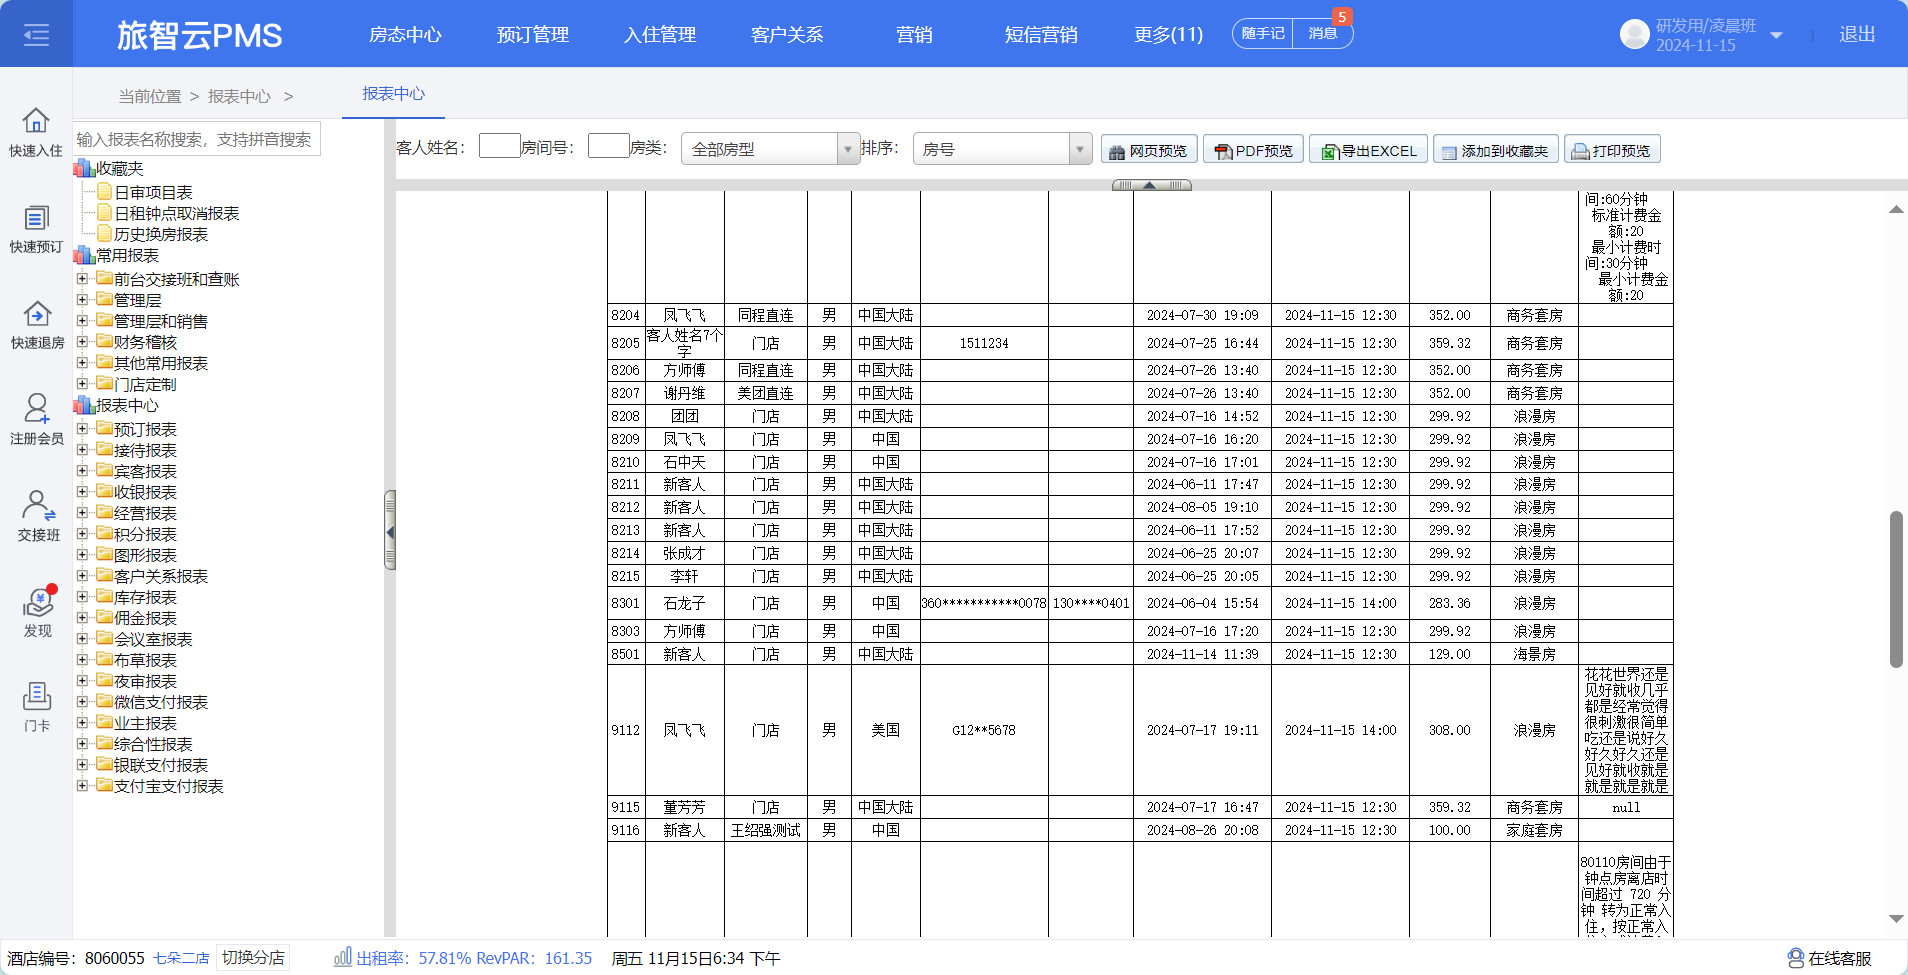Click 导出EXCEL button
The width and height of the screenshot is (1908, 975).
click(x=1368, y=150)
